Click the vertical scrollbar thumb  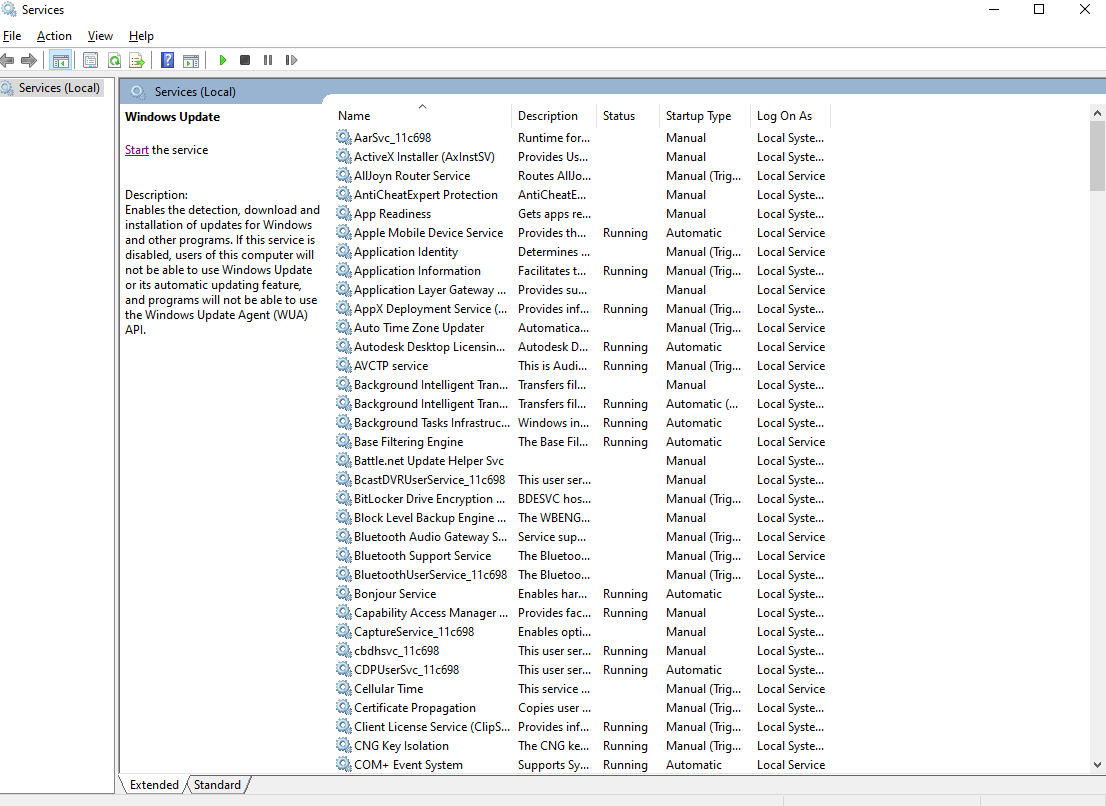pyautogui.click(x=1097, y=156)
